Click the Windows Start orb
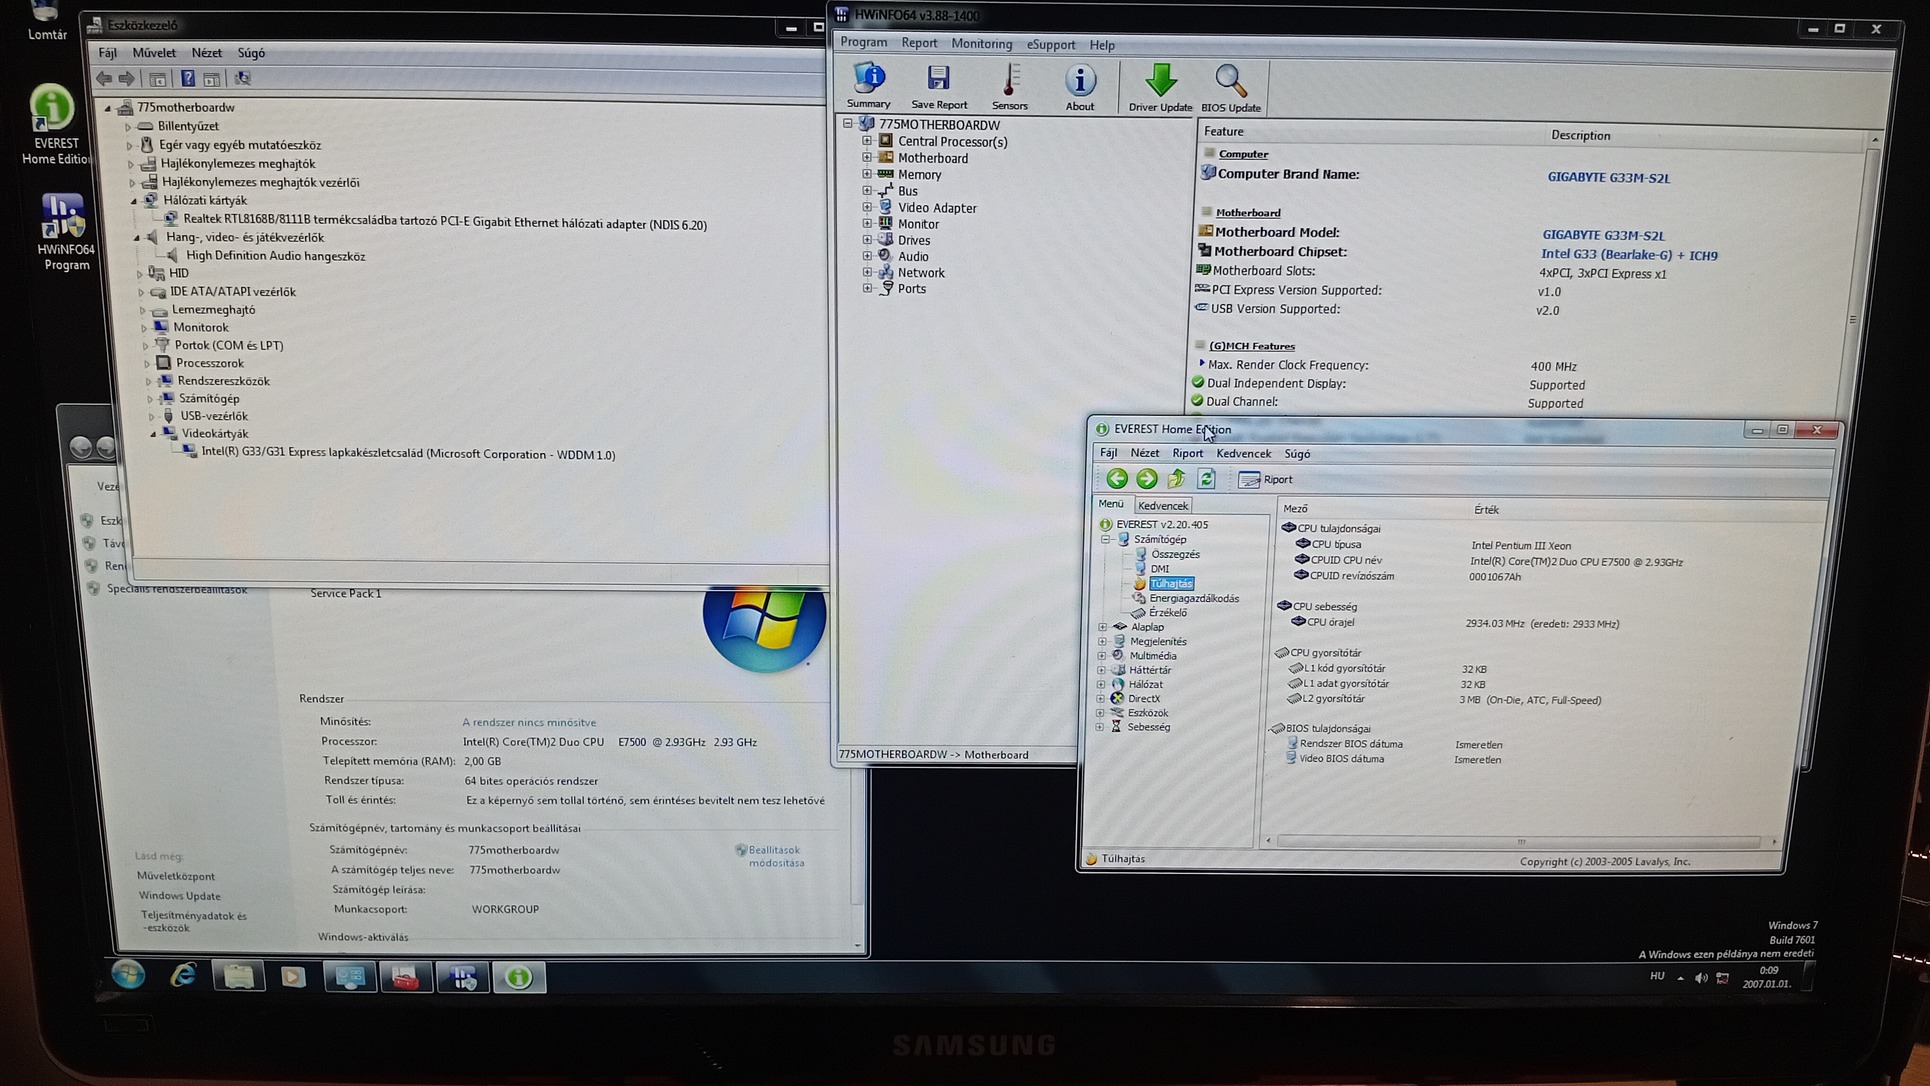The image size is (1930, 1086). (x=128, y=974)
